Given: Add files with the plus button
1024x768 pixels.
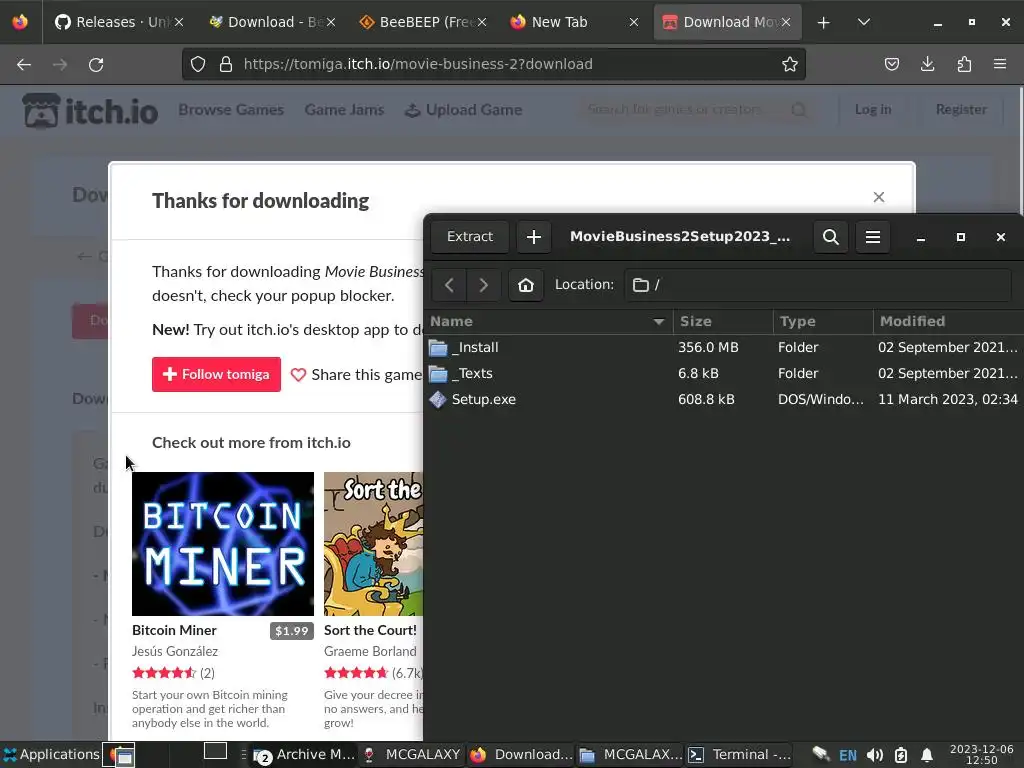Looking at the screenshot, I should pyautogui.click(x=534, y=236).
